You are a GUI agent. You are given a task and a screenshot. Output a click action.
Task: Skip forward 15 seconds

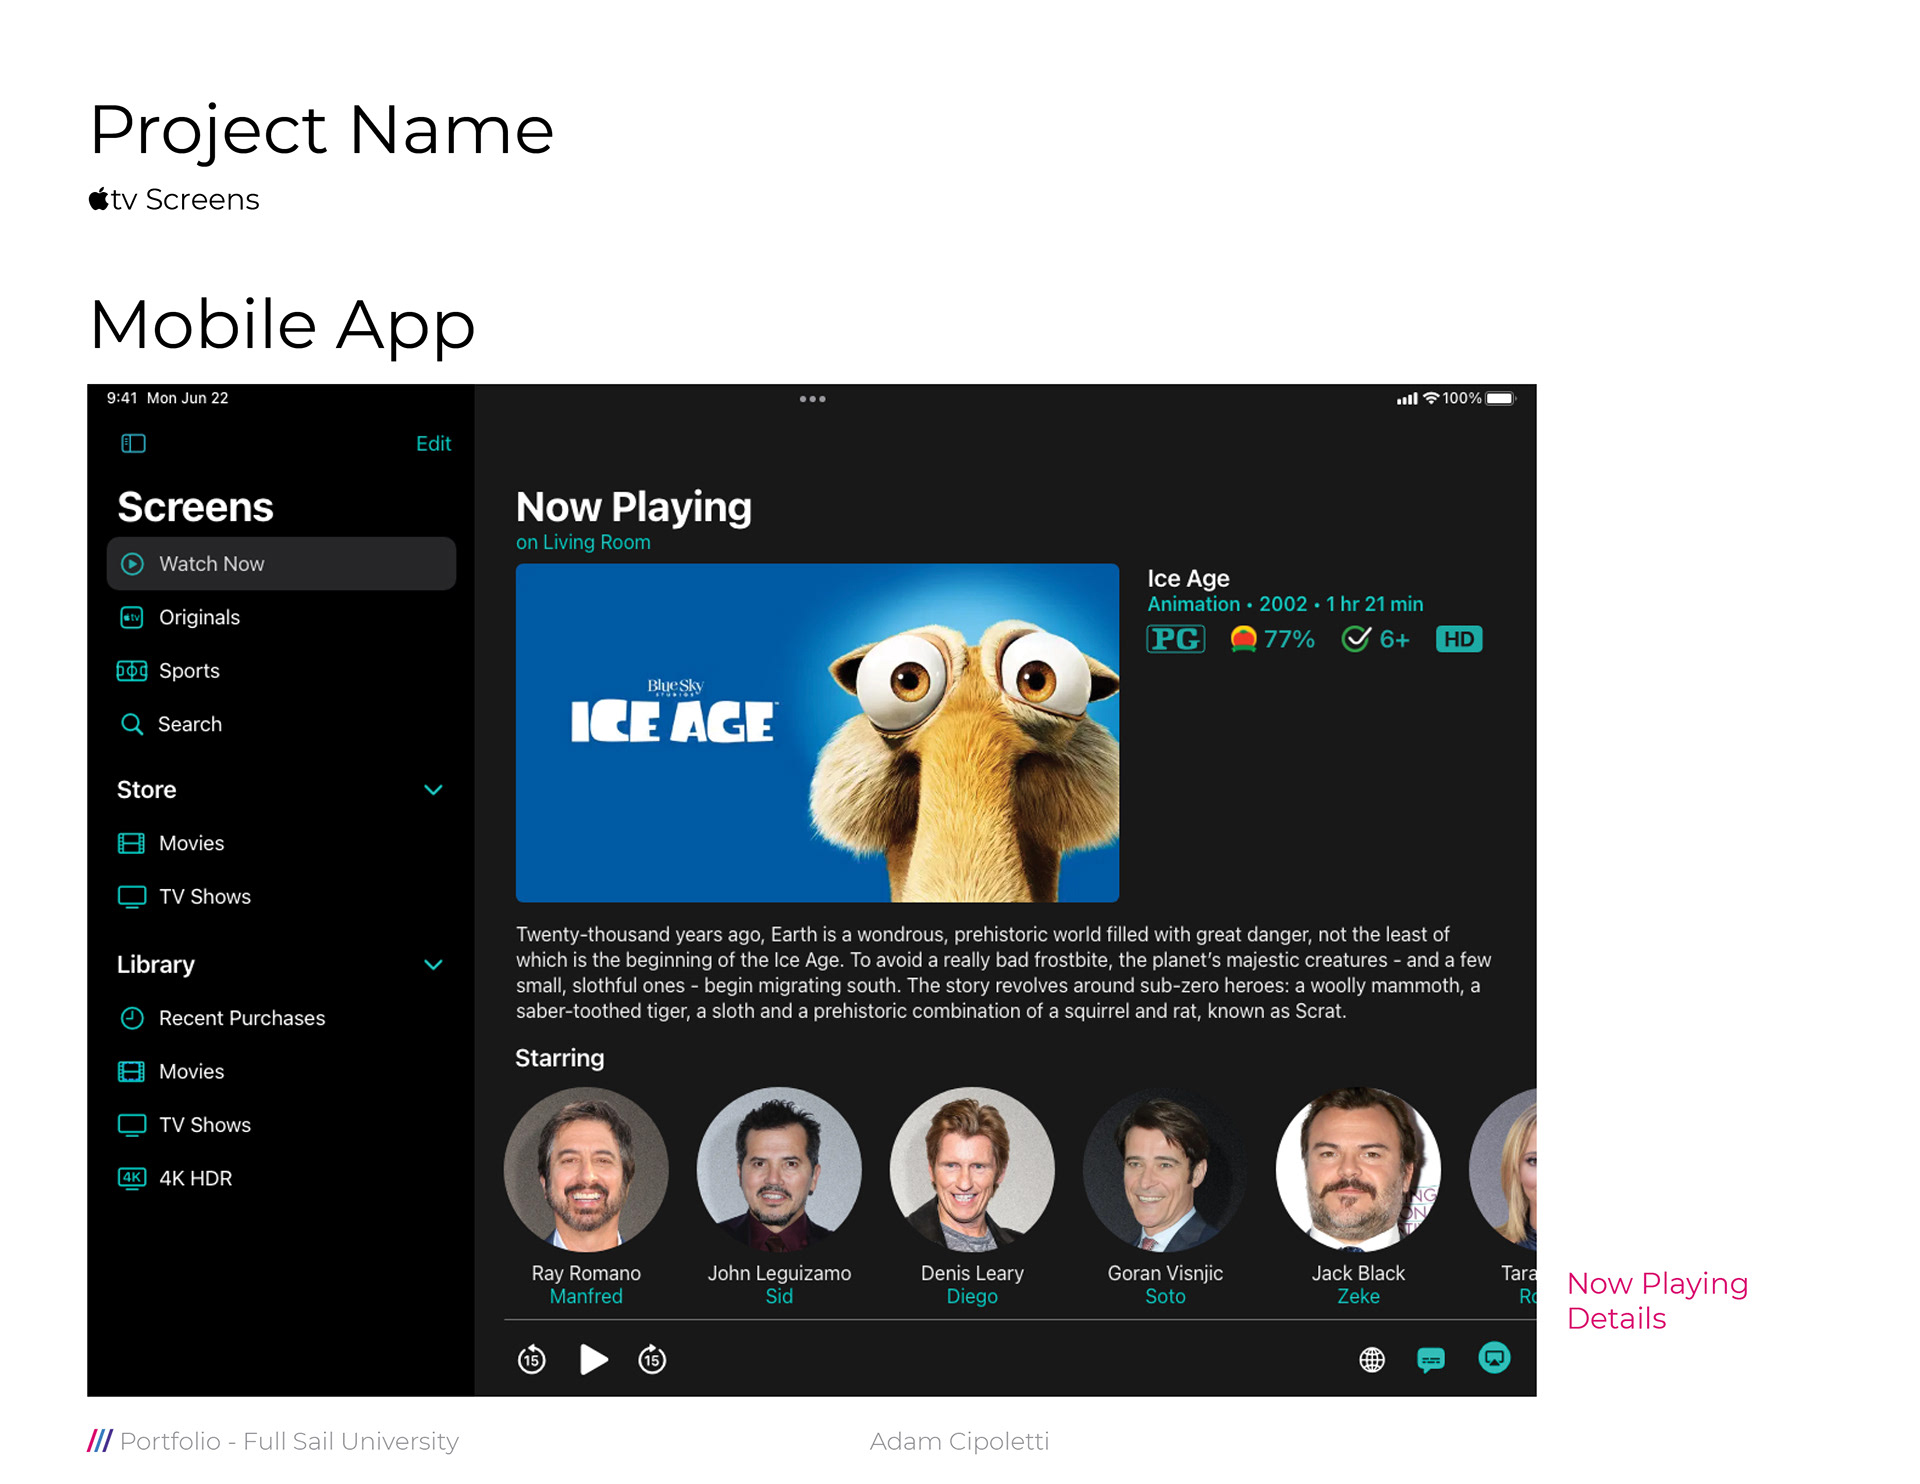(x=652, y=1359)
